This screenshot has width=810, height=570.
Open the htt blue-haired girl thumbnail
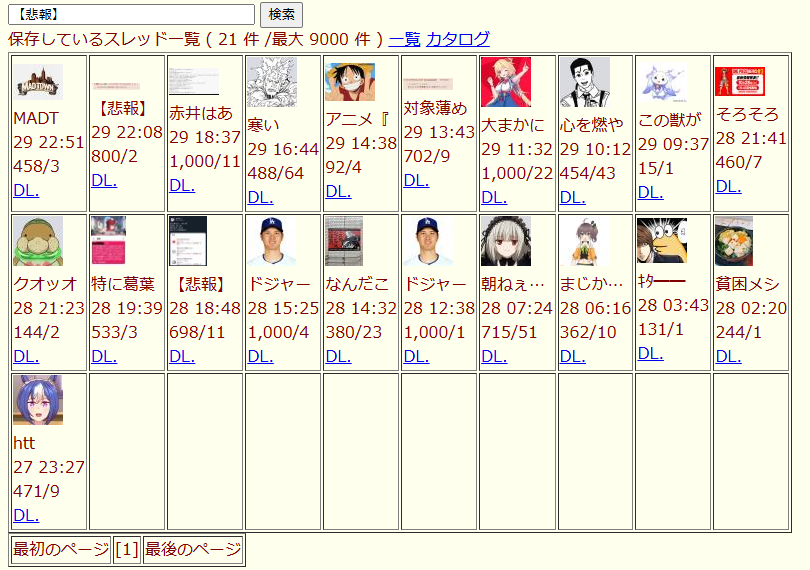[38, 400]
